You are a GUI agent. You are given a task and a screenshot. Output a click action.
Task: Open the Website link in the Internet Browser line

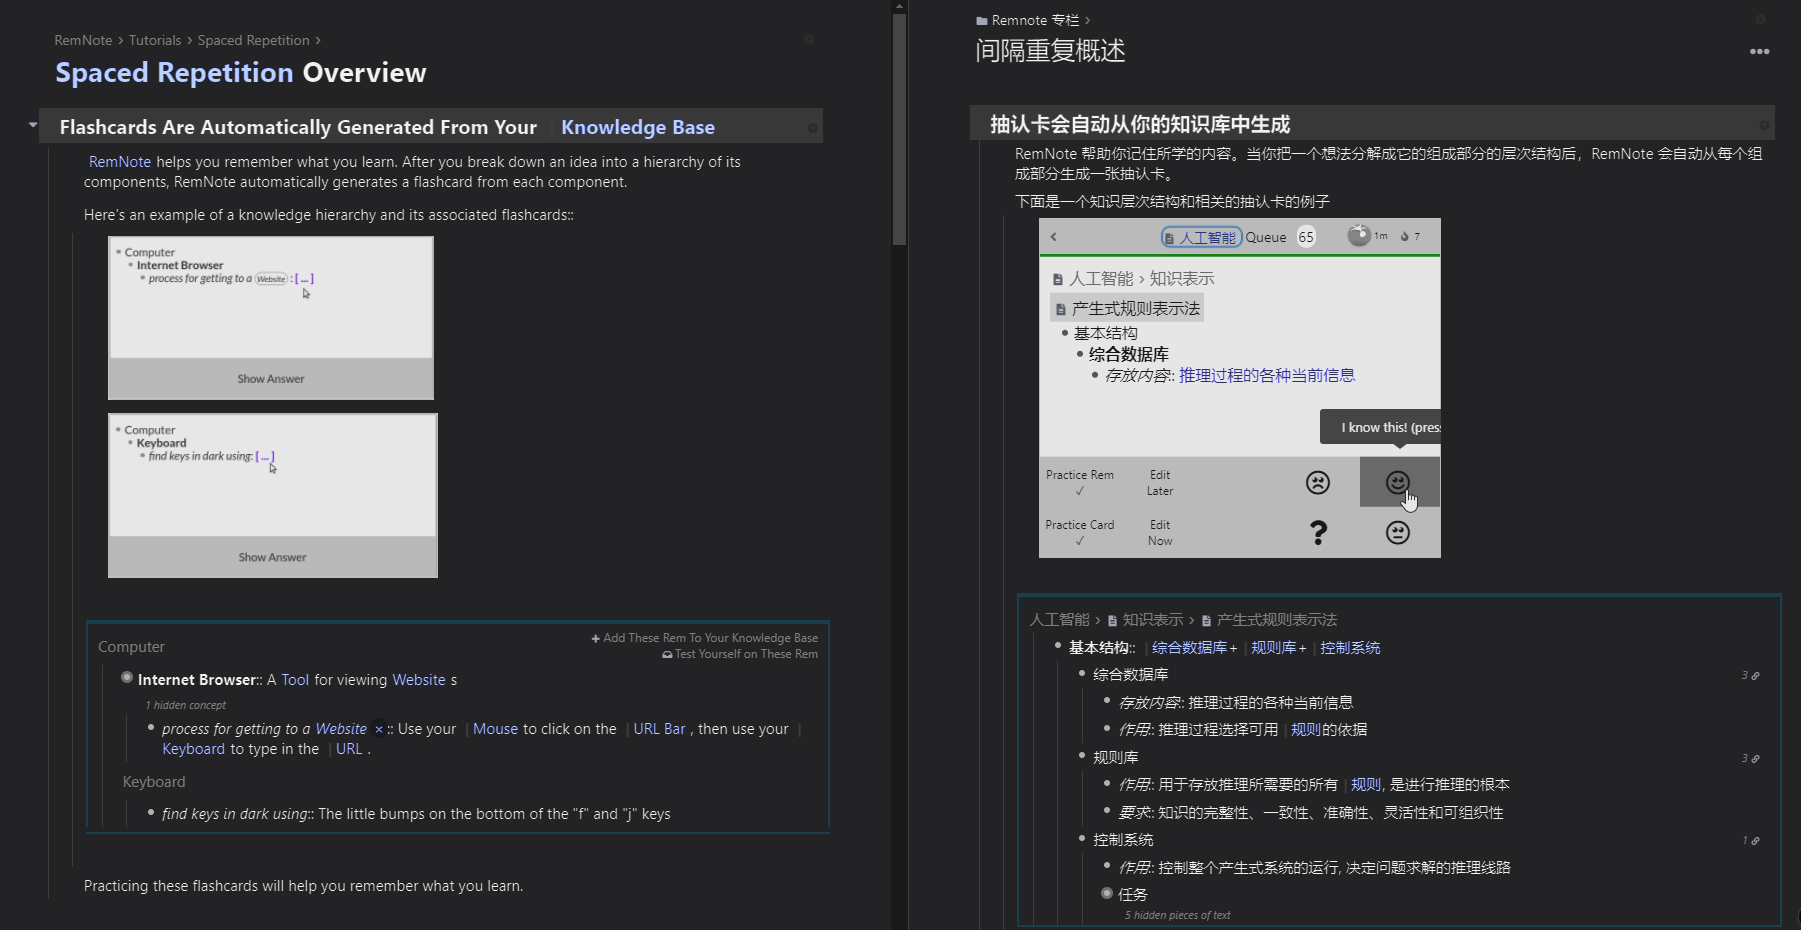(x=419, y=680)
